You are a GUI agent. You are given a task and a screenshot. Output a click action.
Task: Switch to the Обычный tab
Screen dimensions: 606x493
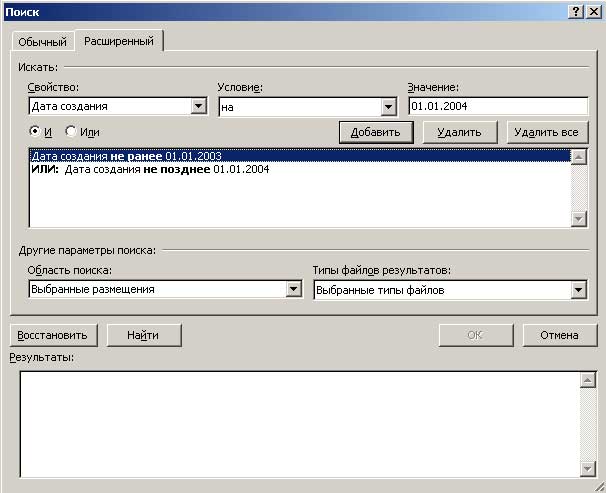click(42, 42)
